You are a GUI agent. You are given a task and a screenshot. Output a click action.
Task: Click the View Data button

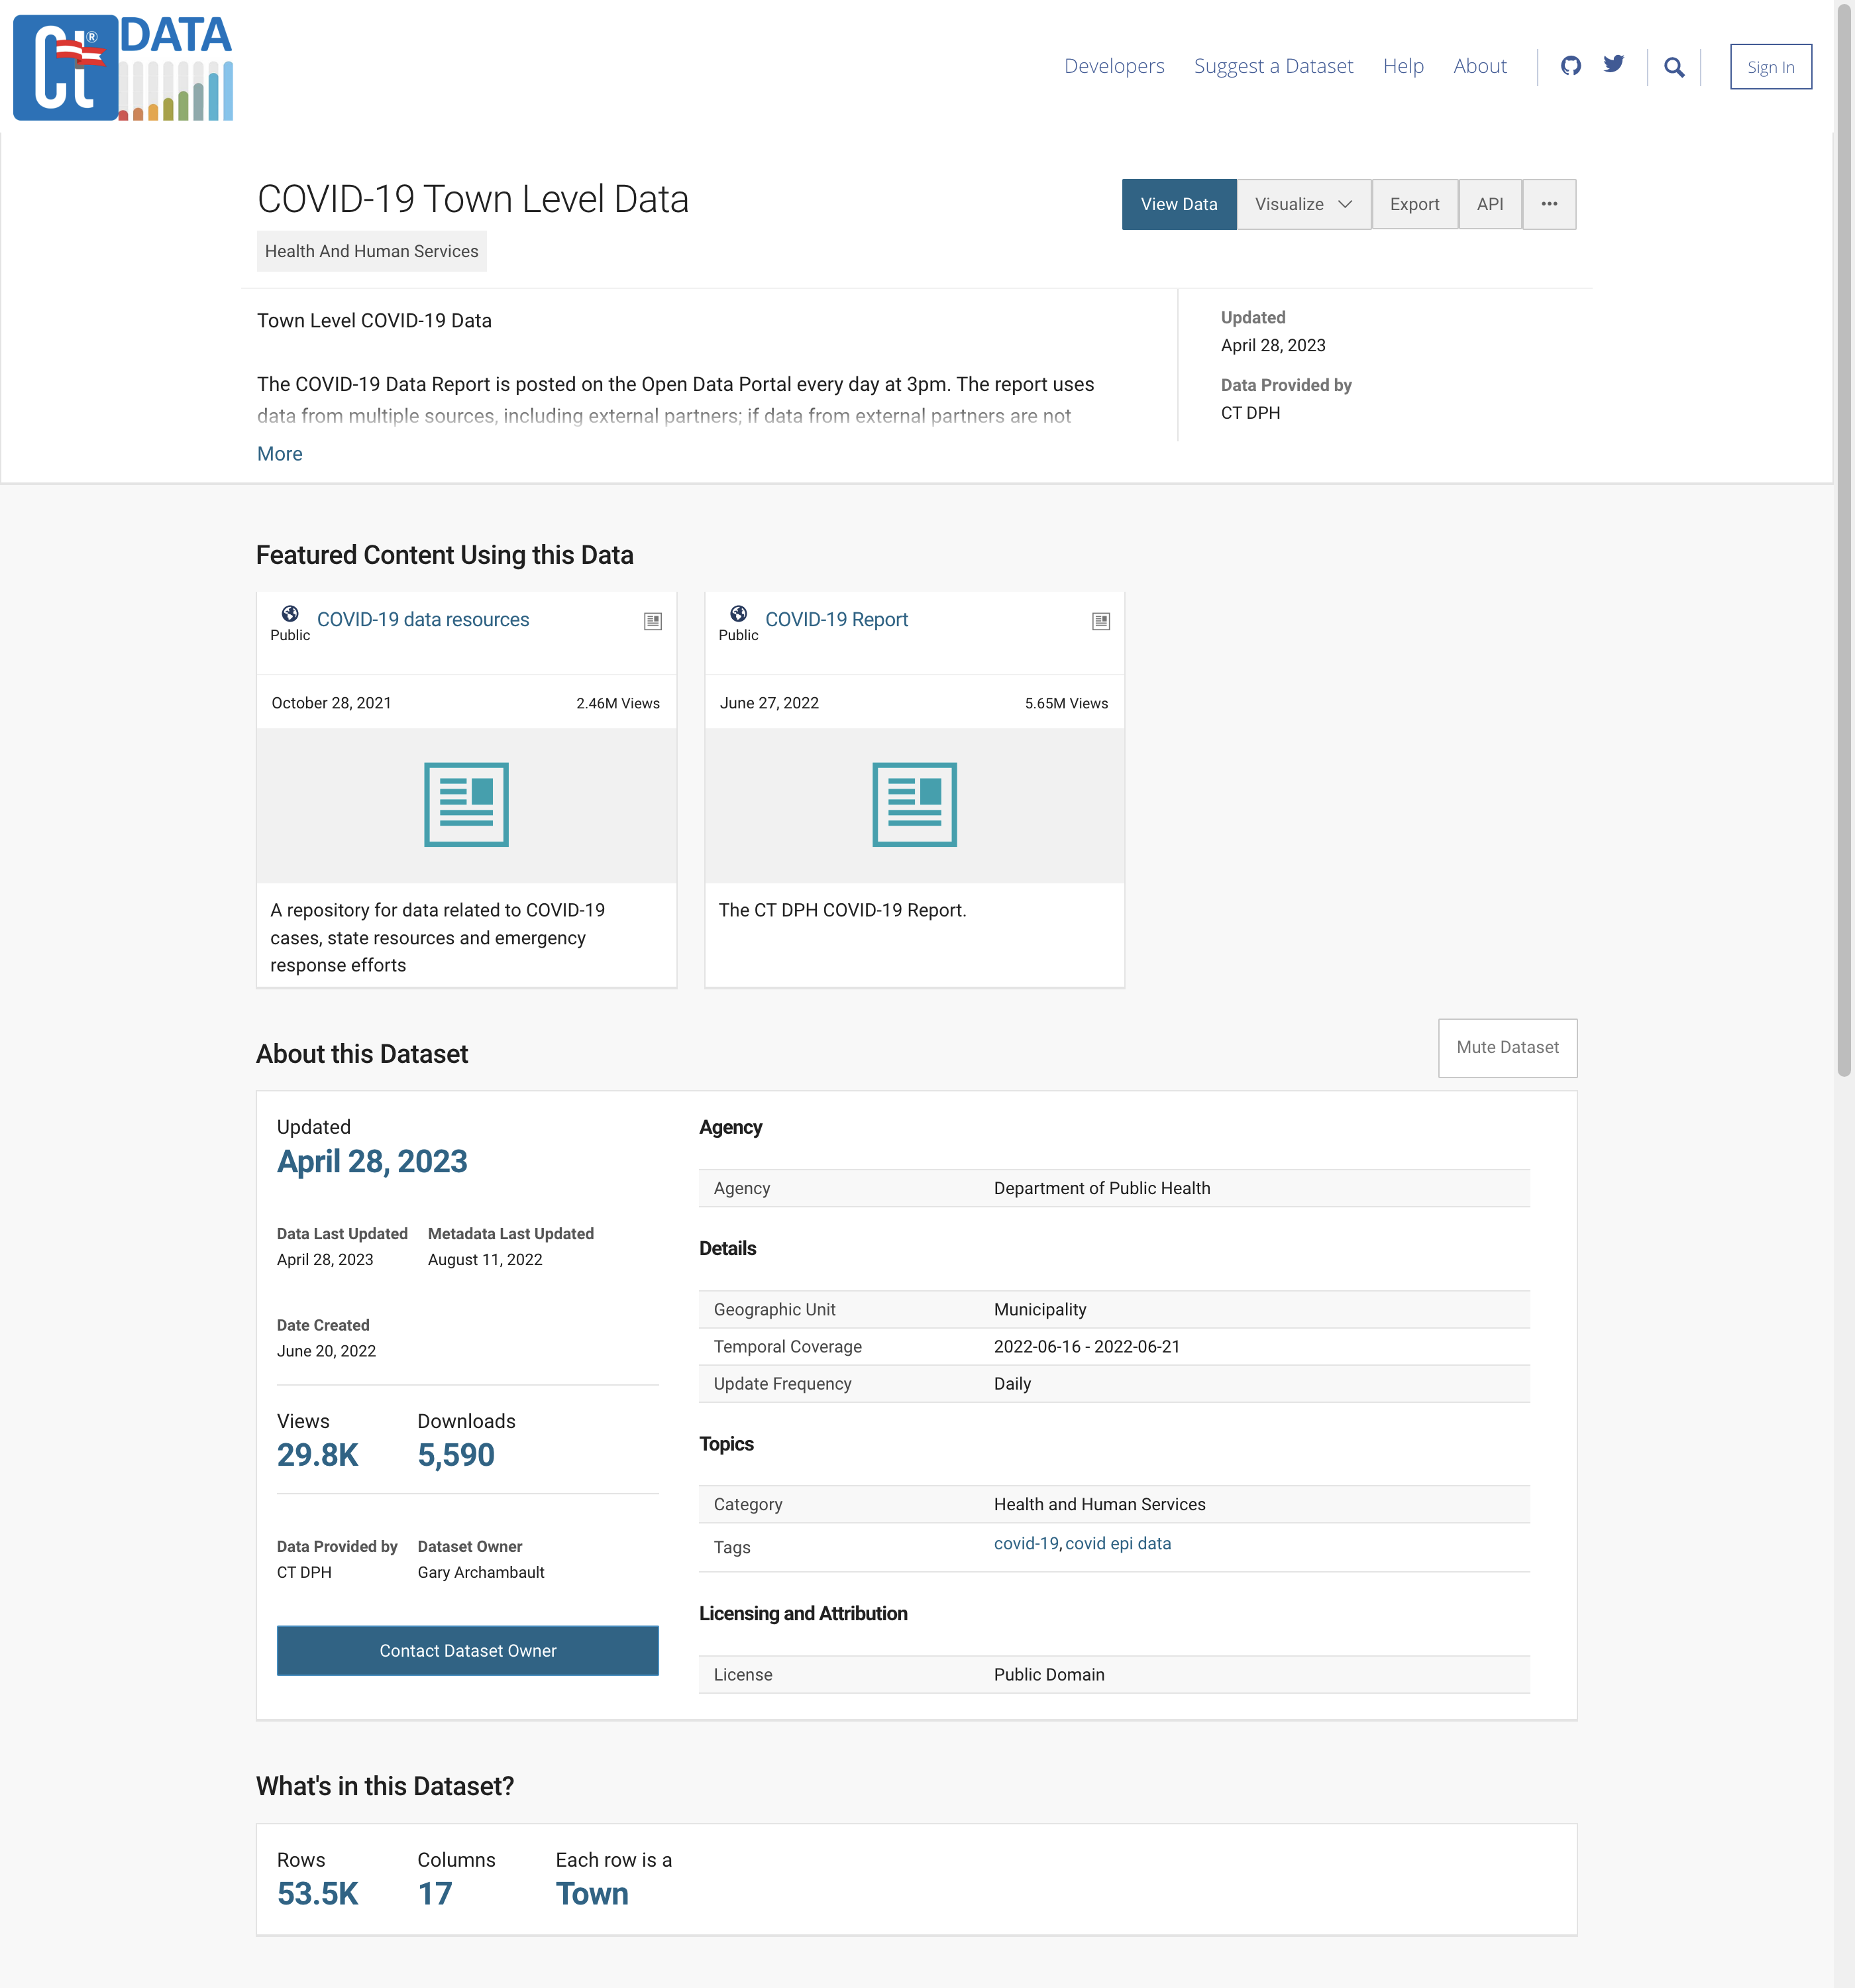click(1178, 204)
